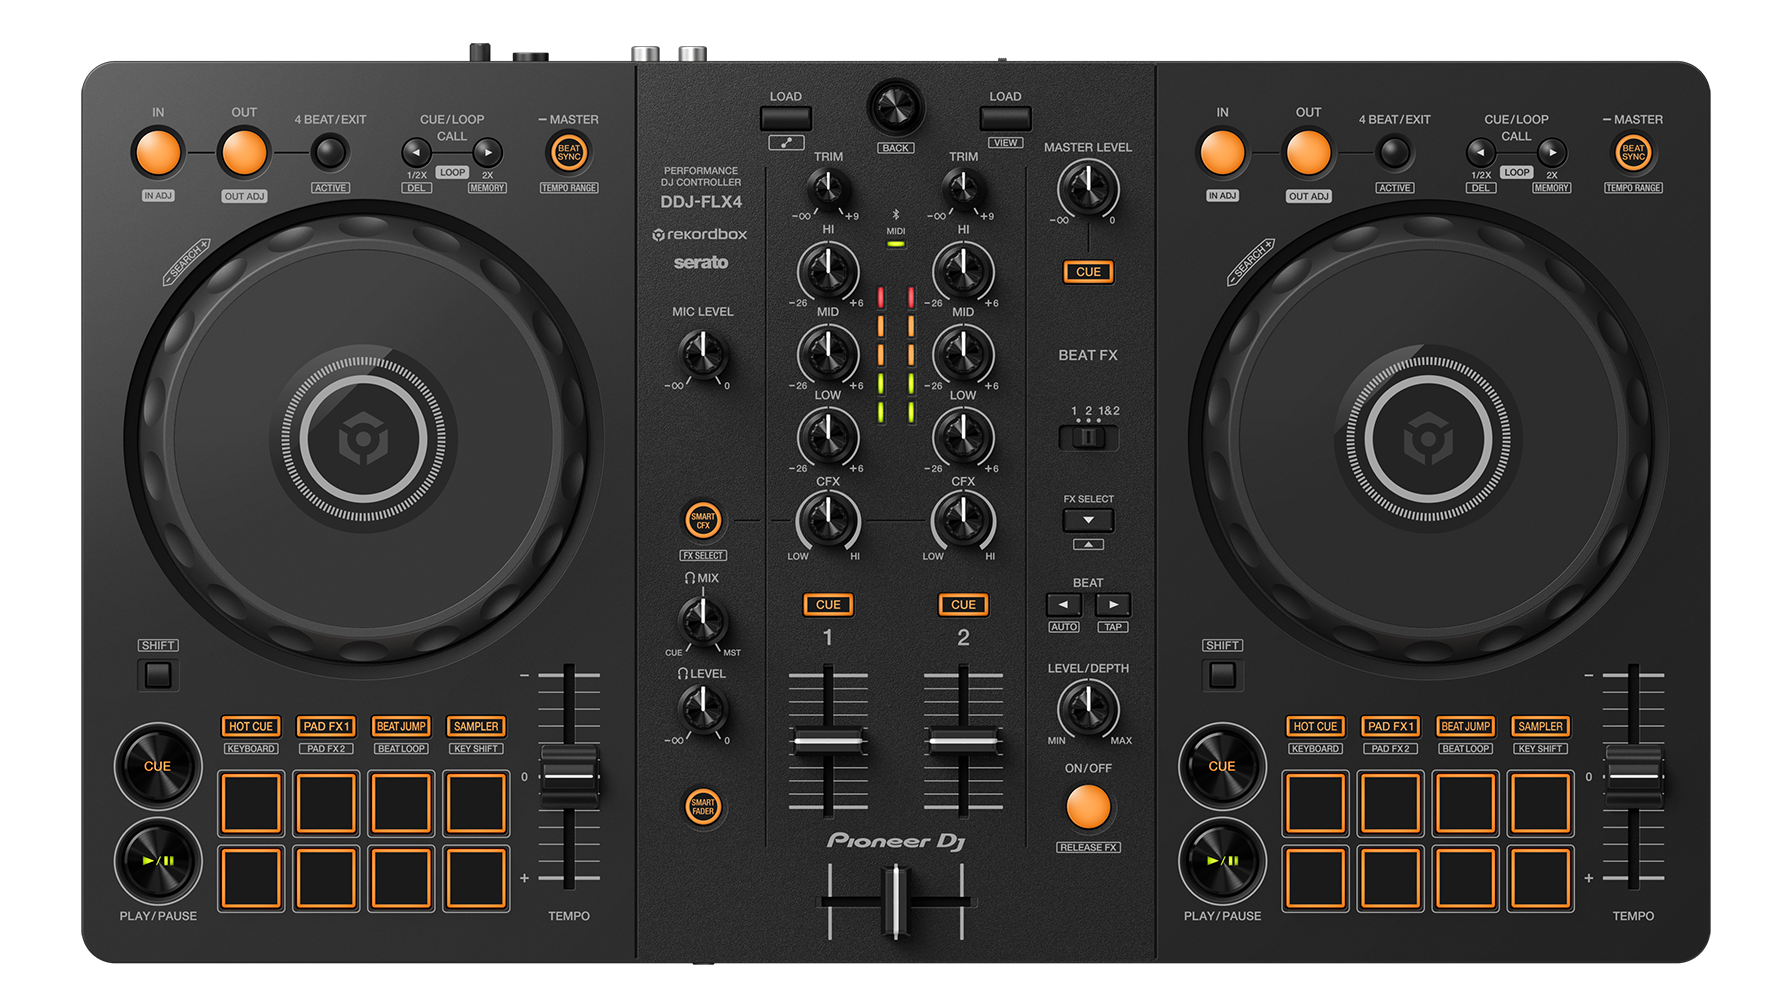
Task: Tap the first top-row pad on left deck
Action: pyautogui.click(x=250, y=803)
